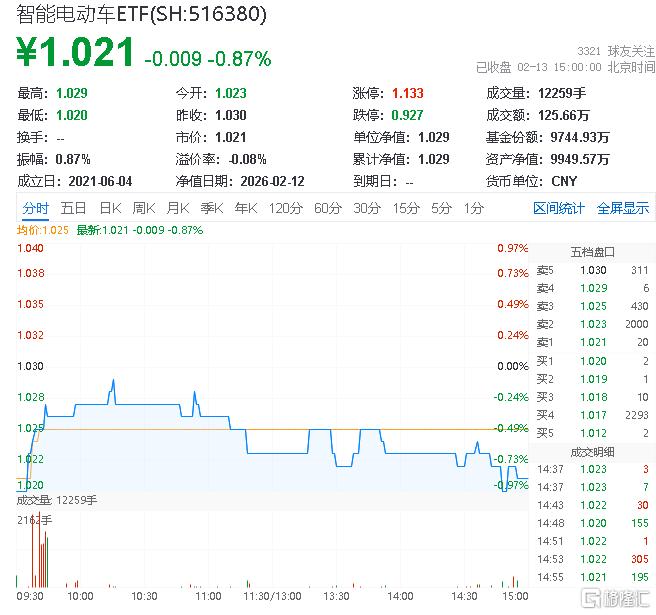Viewport: 656px width, 615px height.
Task: Open the 五日 chart tab
Action: [x=73, y=208]
